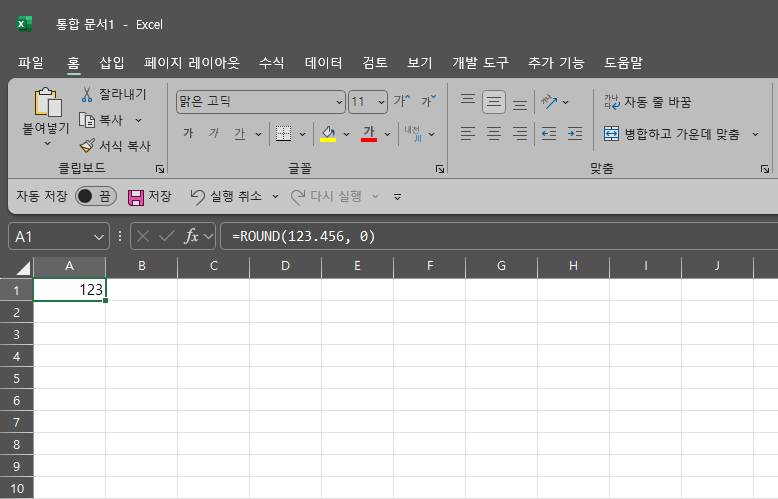Click the formula bar text
The width and height of the screenshot is (778, 499).
304,237
